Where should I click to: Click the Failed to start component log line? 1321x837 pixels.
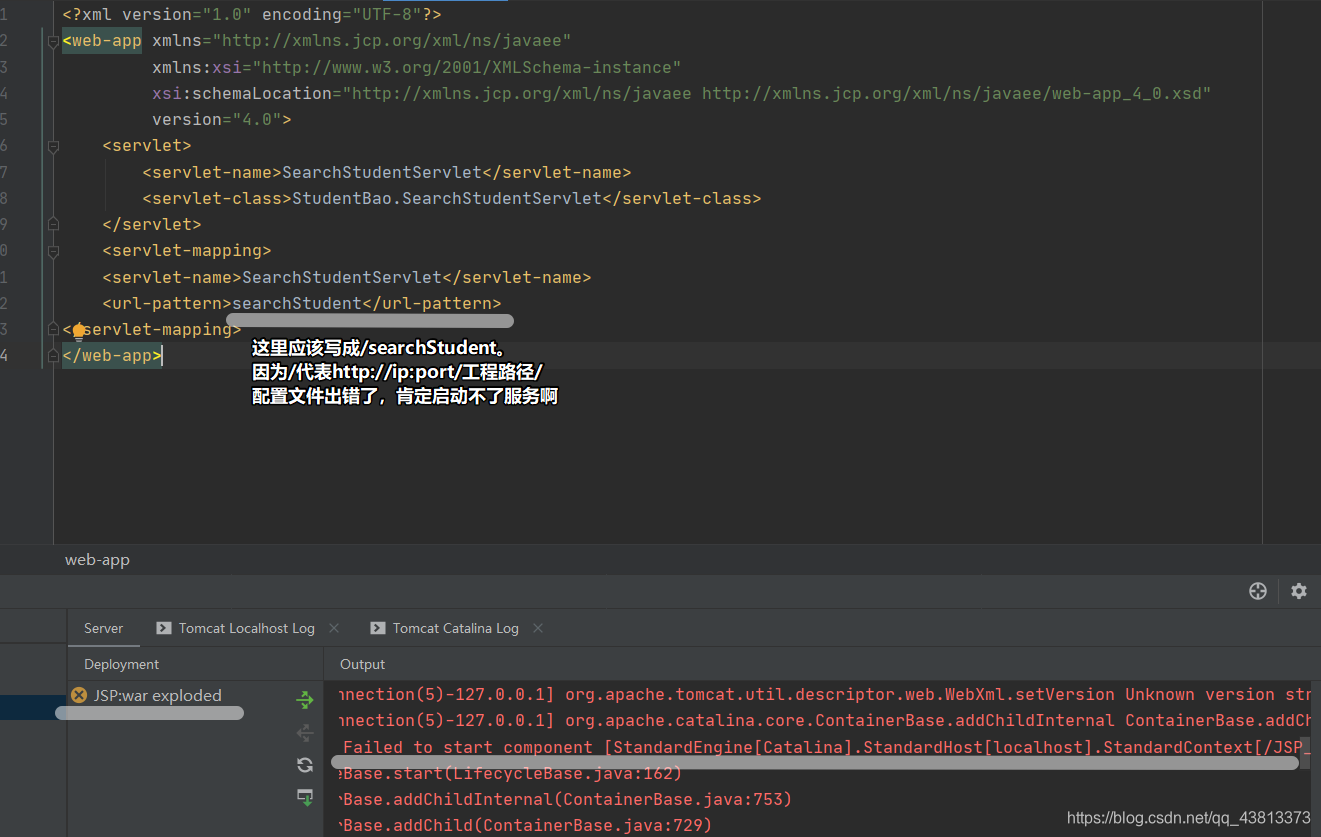tap(825, 747)
